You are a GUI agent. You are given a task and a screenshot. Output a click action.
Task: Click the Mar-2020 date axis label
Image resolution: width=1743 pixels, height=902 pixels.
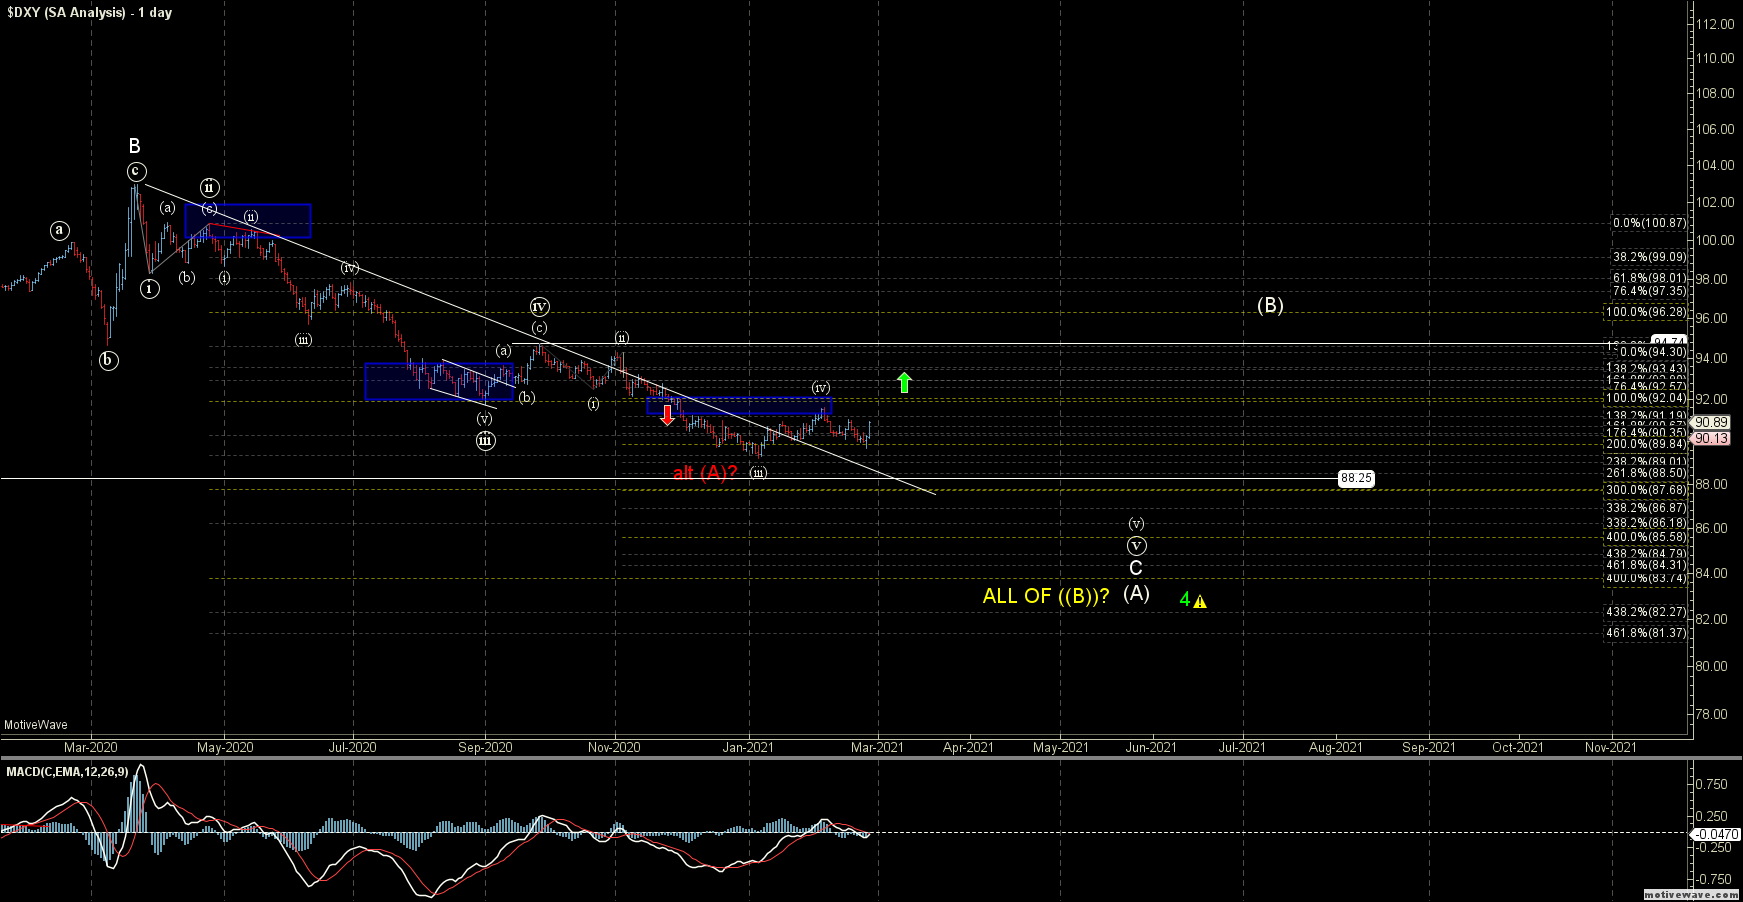[91, 747]
